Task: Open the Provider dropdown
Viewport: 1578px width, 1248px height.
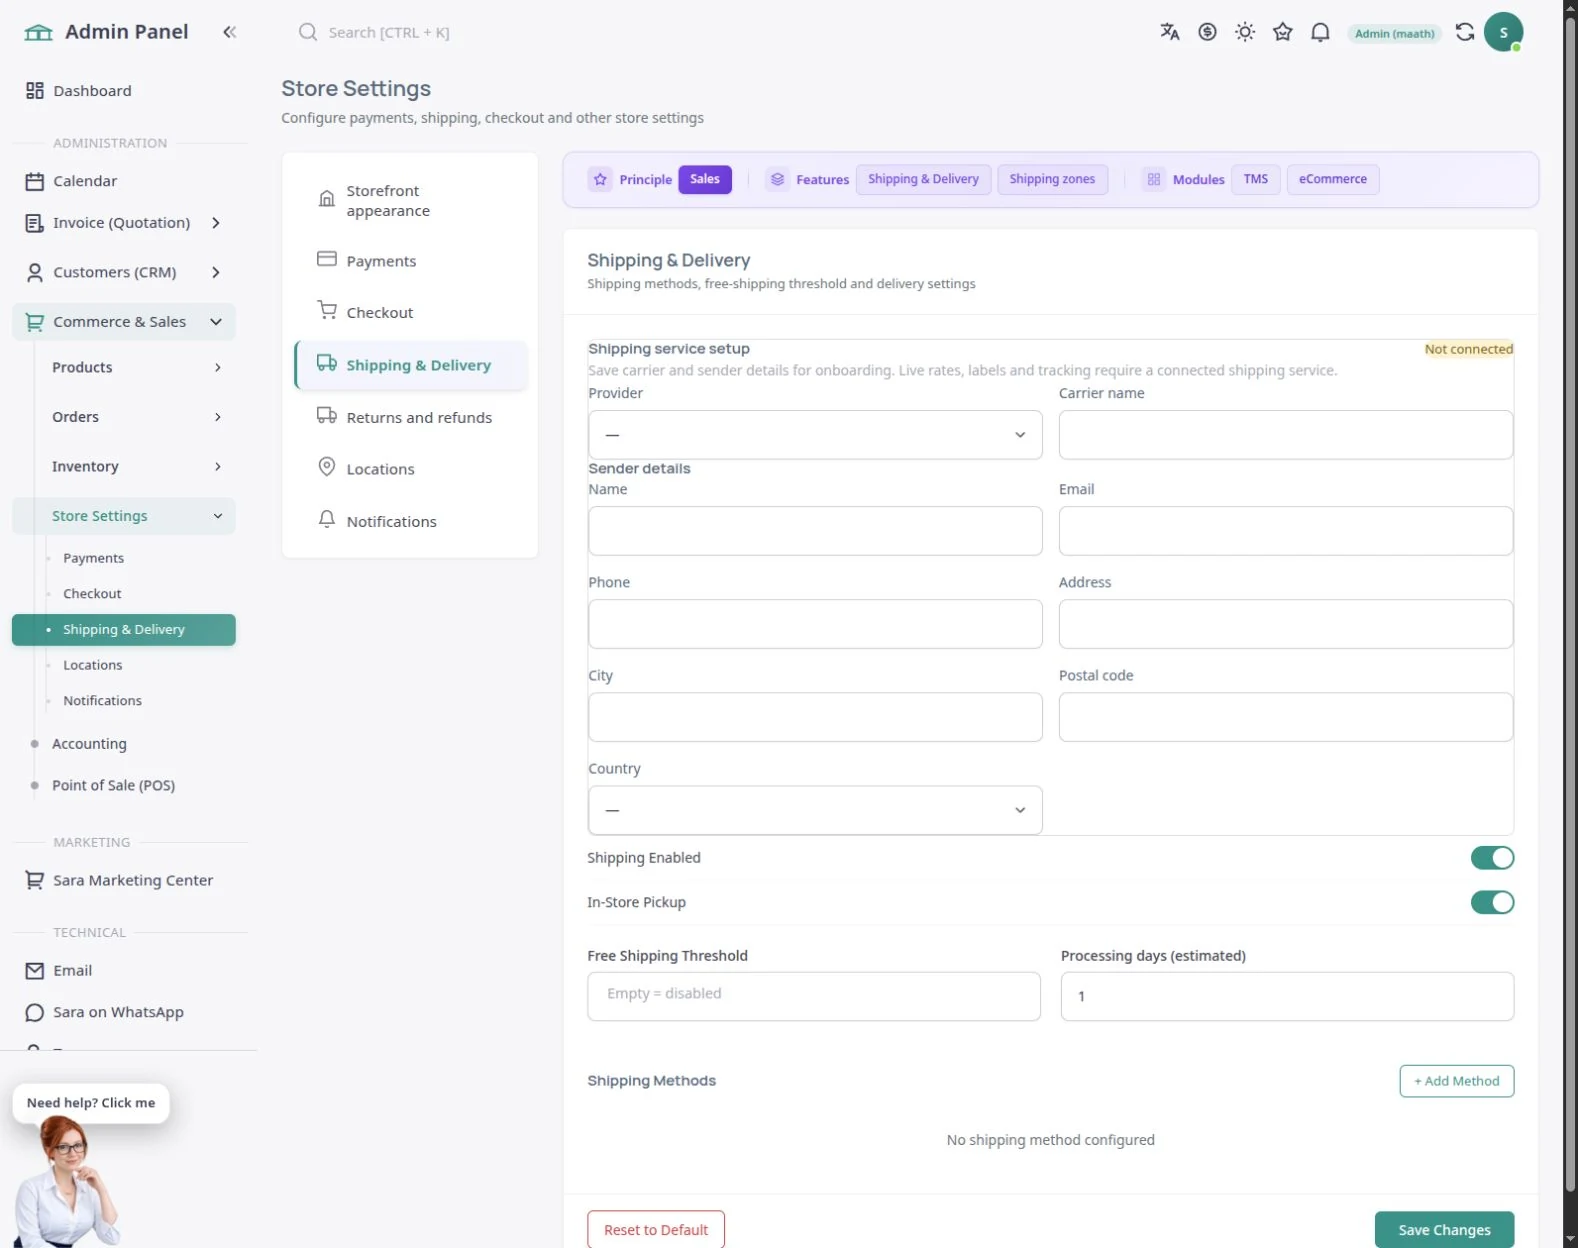Action: (x=815, y=435)
